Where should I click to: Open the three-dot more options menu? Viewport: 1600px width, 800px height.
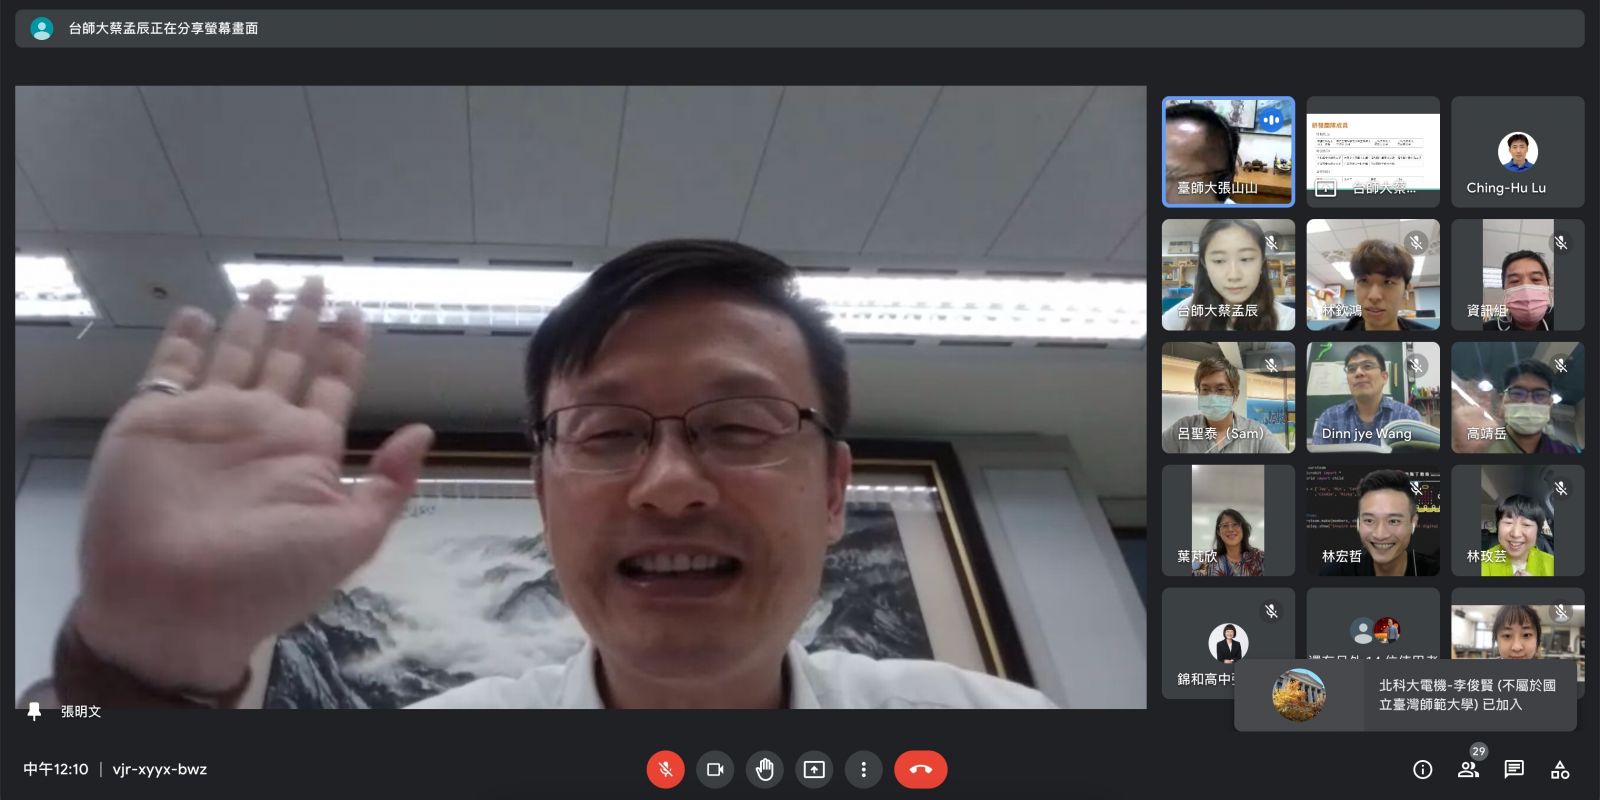[x=864, y=769]
